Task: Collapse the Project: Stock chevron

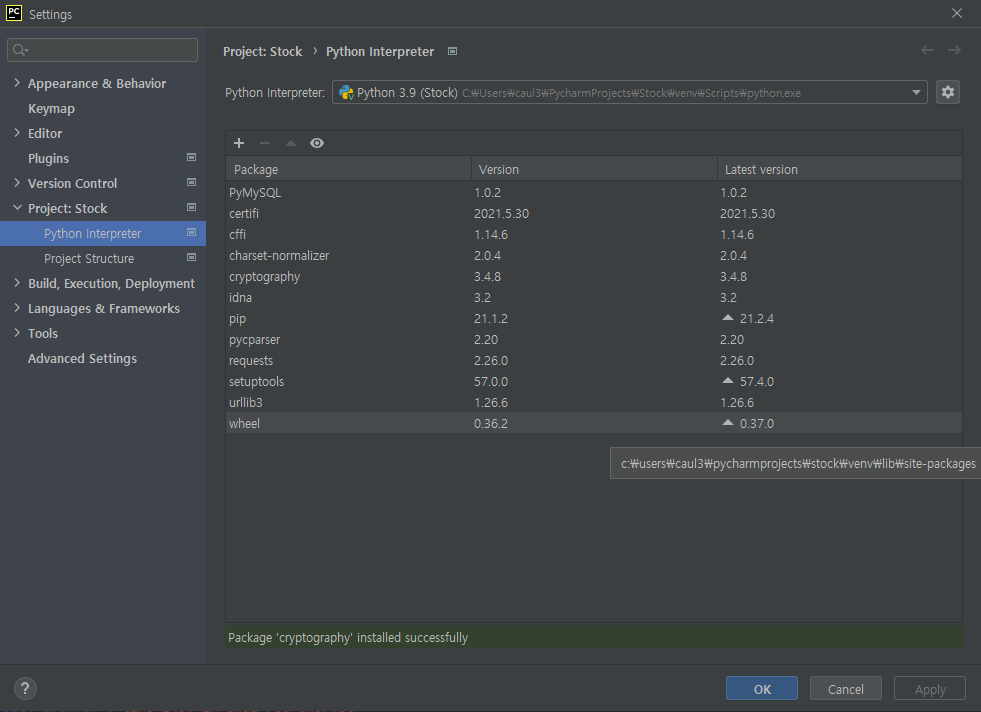Action: pos(17,208)
